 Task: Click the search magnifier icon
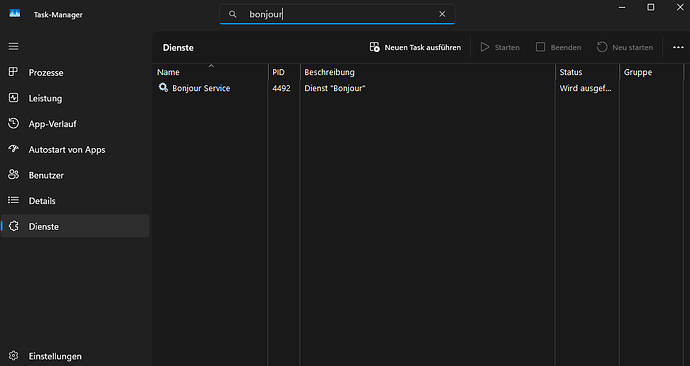[x=232, y=14]
